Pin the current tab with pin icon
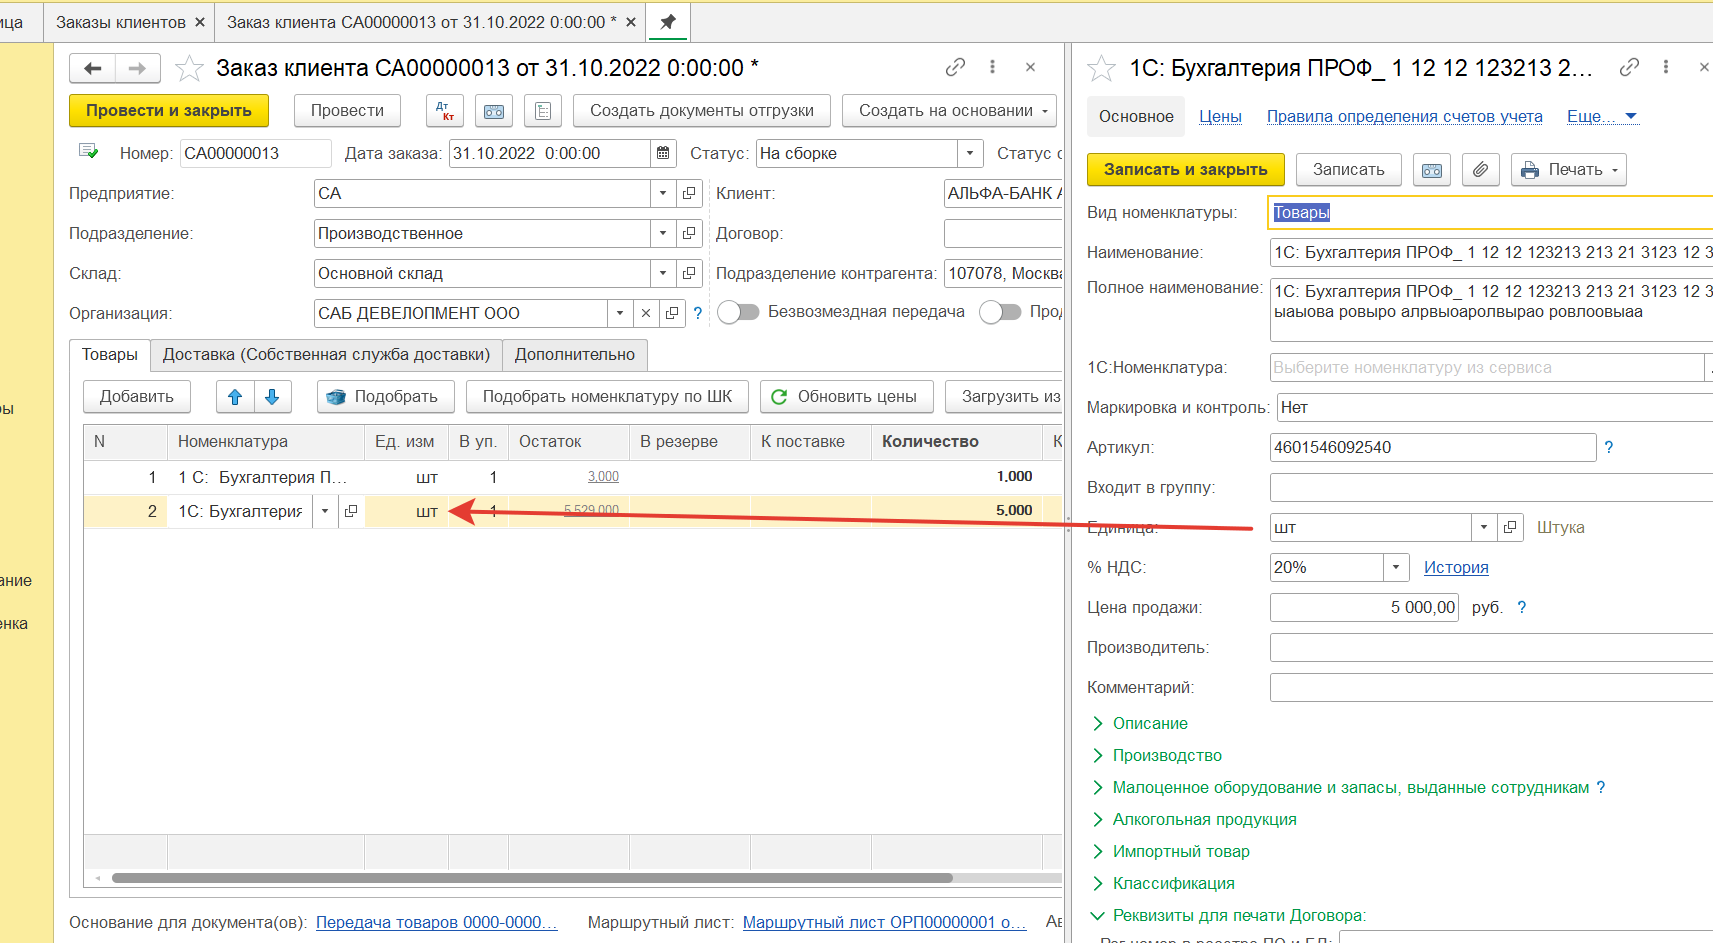 pos(668,22)
